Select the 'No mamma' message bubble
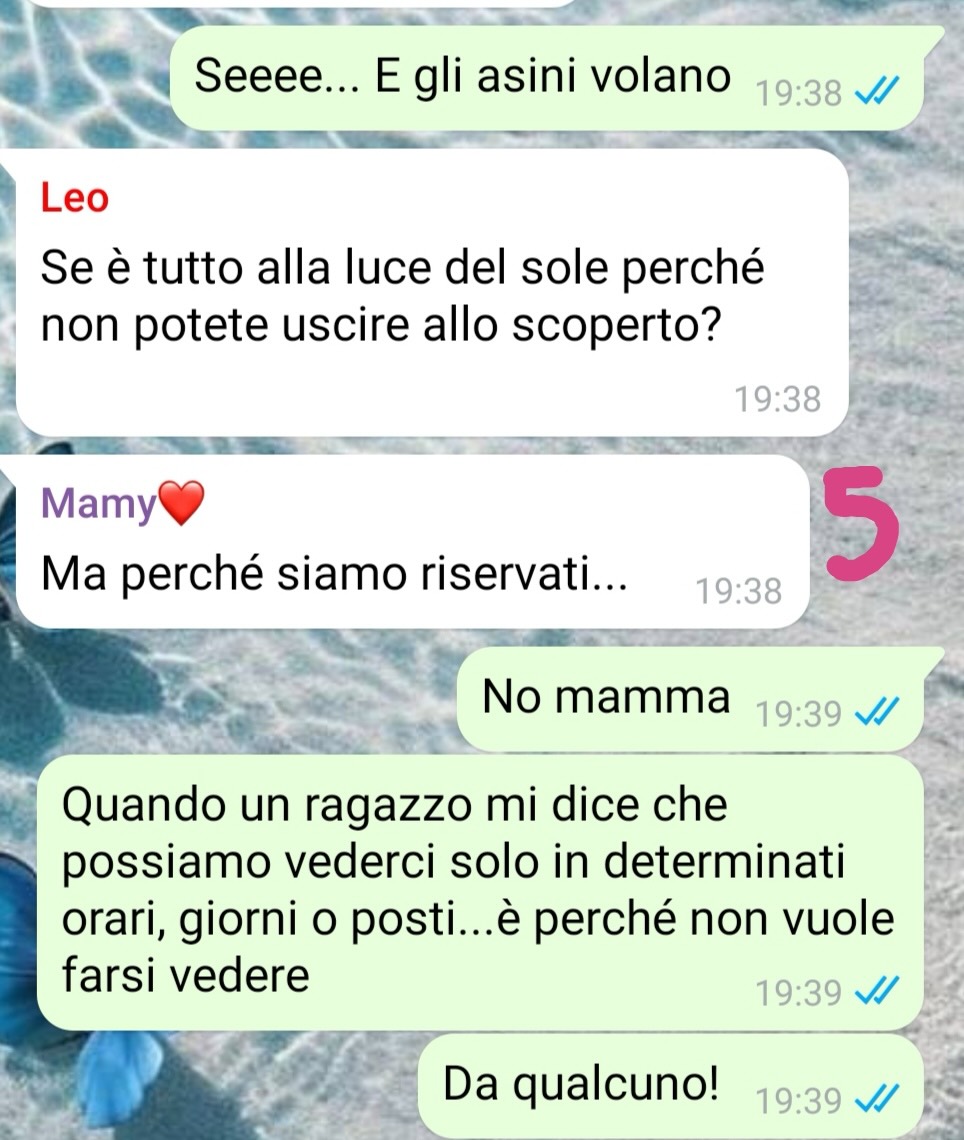The width and height of the screenshot is (964, 1140). (691, 699)
